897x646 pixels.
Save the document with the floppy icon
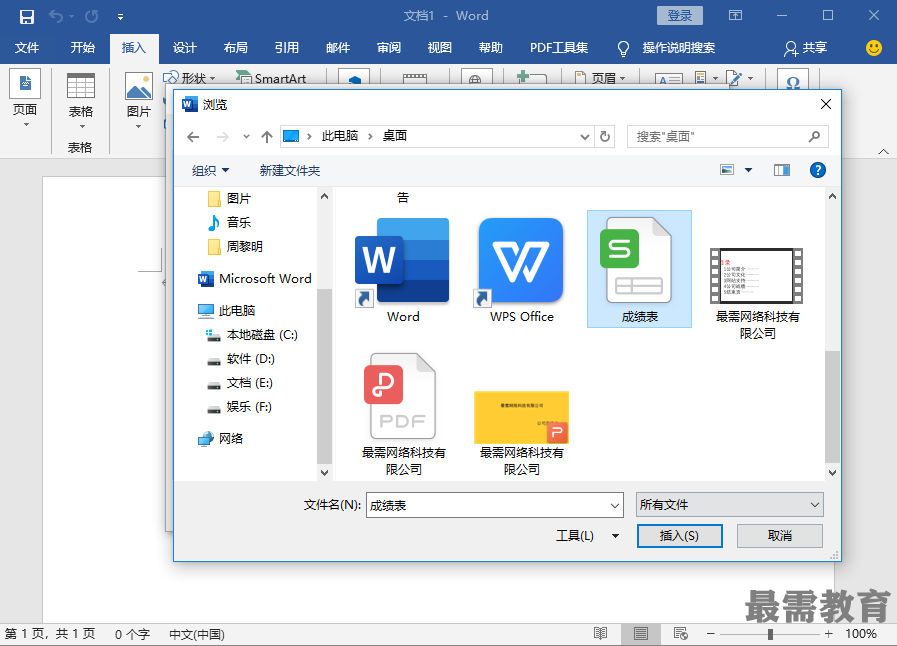tap(26, 16)
